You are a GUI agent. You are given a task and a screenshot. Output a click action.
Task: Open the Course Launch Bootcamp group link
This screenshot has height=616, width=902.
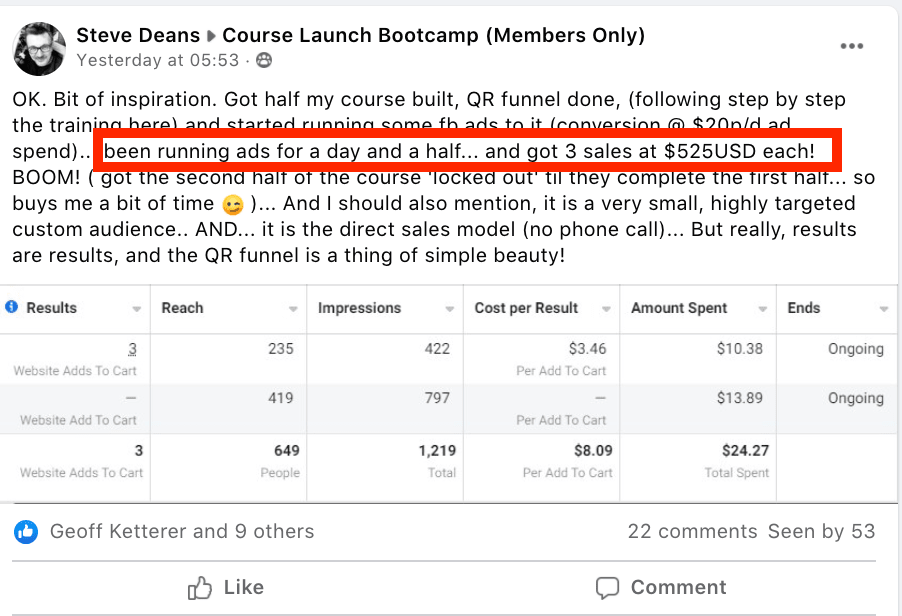pos(433,36)
